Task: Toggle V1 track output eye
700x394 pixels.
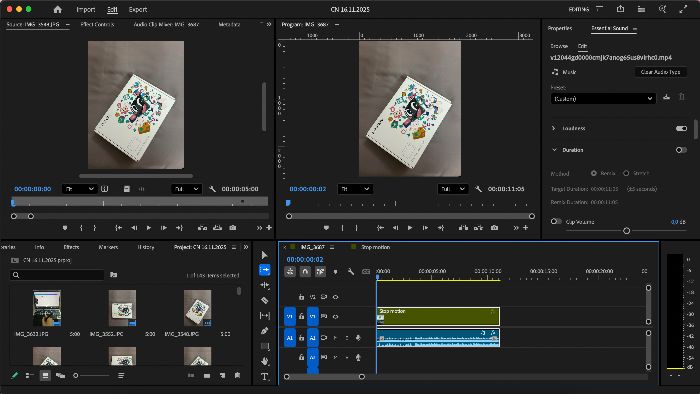Action: point(335,316)
